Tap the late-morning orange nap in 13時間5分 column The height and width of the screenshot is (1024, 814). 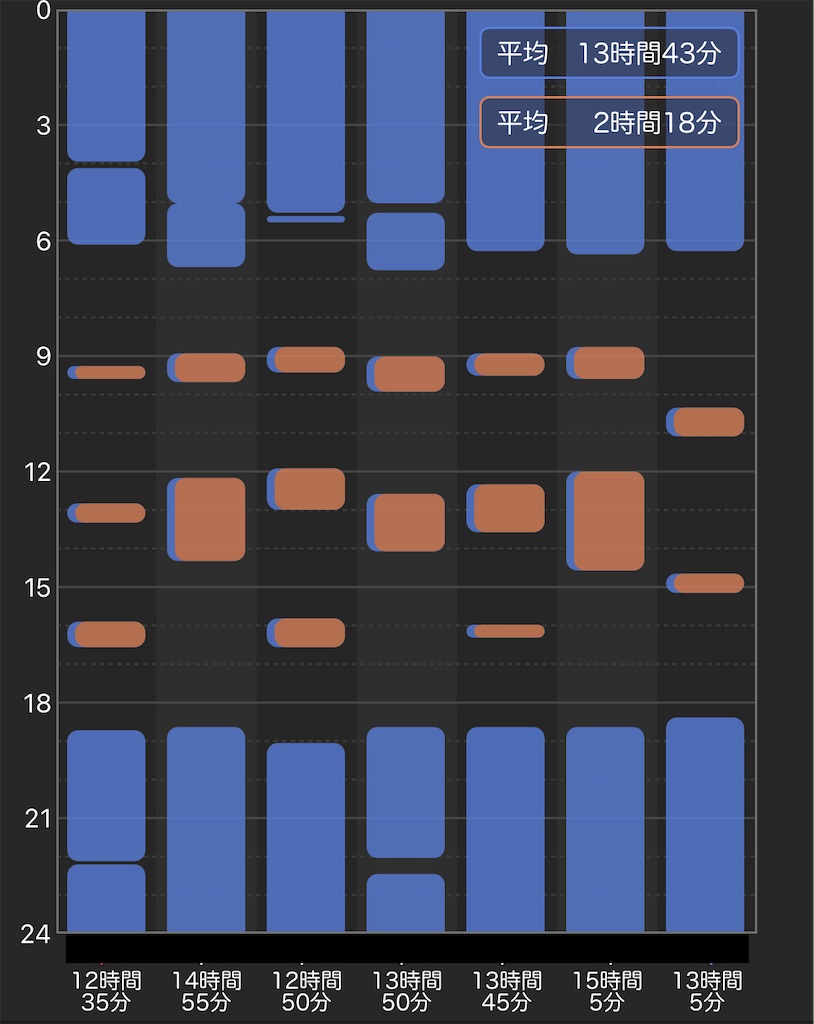(708, 422)
